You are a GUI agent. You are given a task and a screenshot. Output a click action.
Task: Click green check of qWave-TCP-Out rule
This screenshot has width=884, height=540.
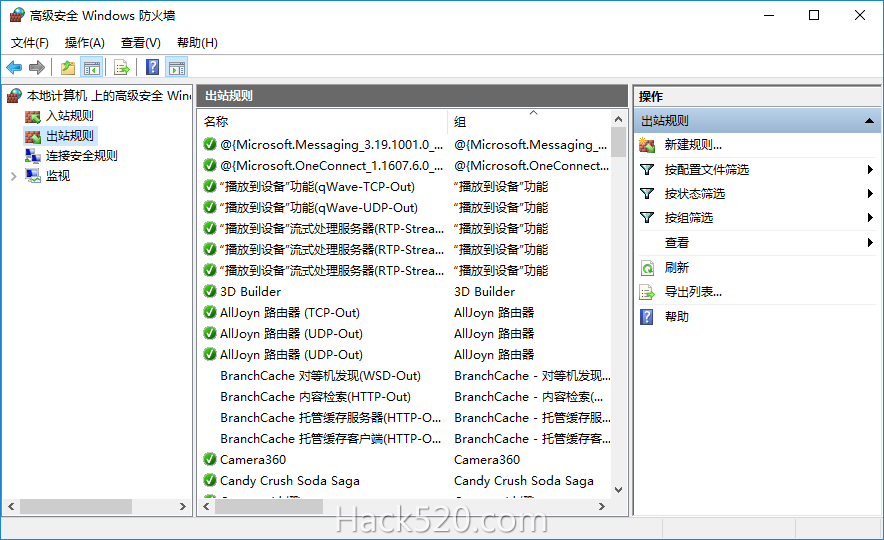tap(210, 187)
